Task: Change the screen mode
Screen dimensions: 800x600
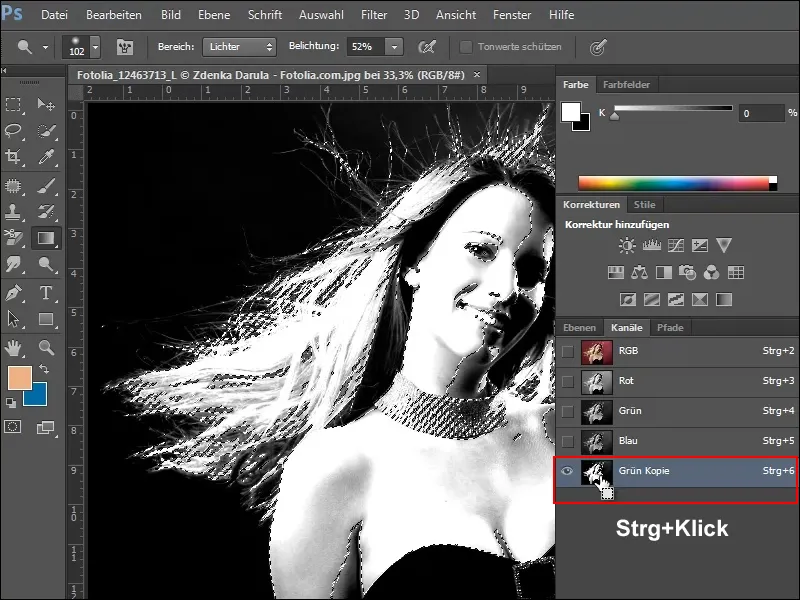Action: [x=46, y=428]
